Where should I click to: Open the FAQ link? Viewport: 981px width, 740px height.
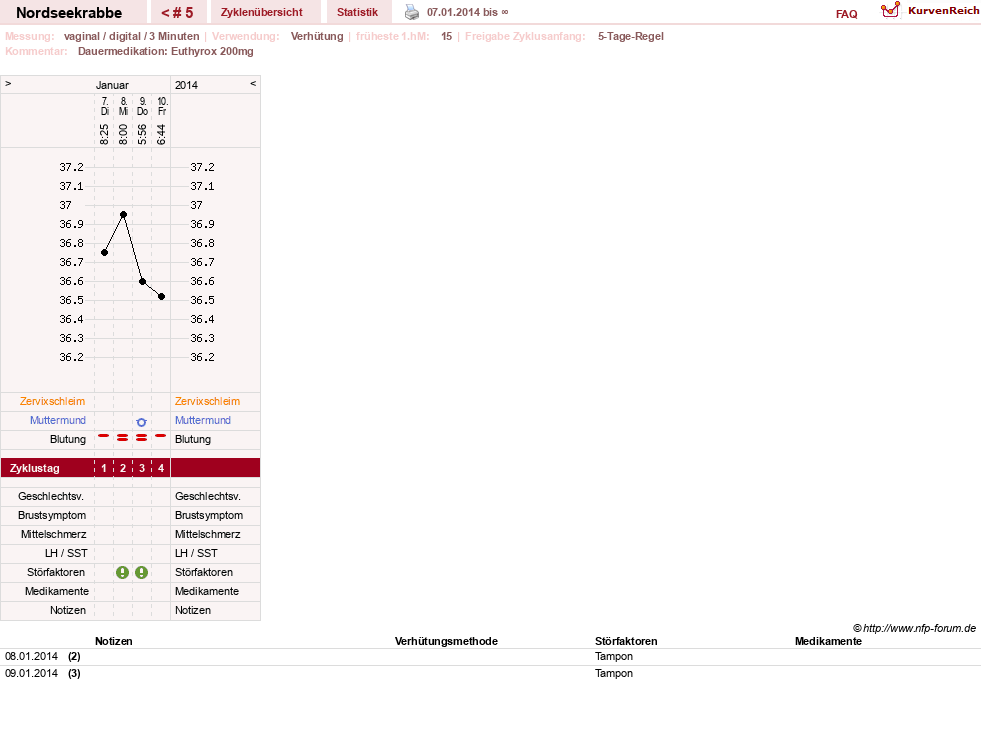[x=846, y=14]
